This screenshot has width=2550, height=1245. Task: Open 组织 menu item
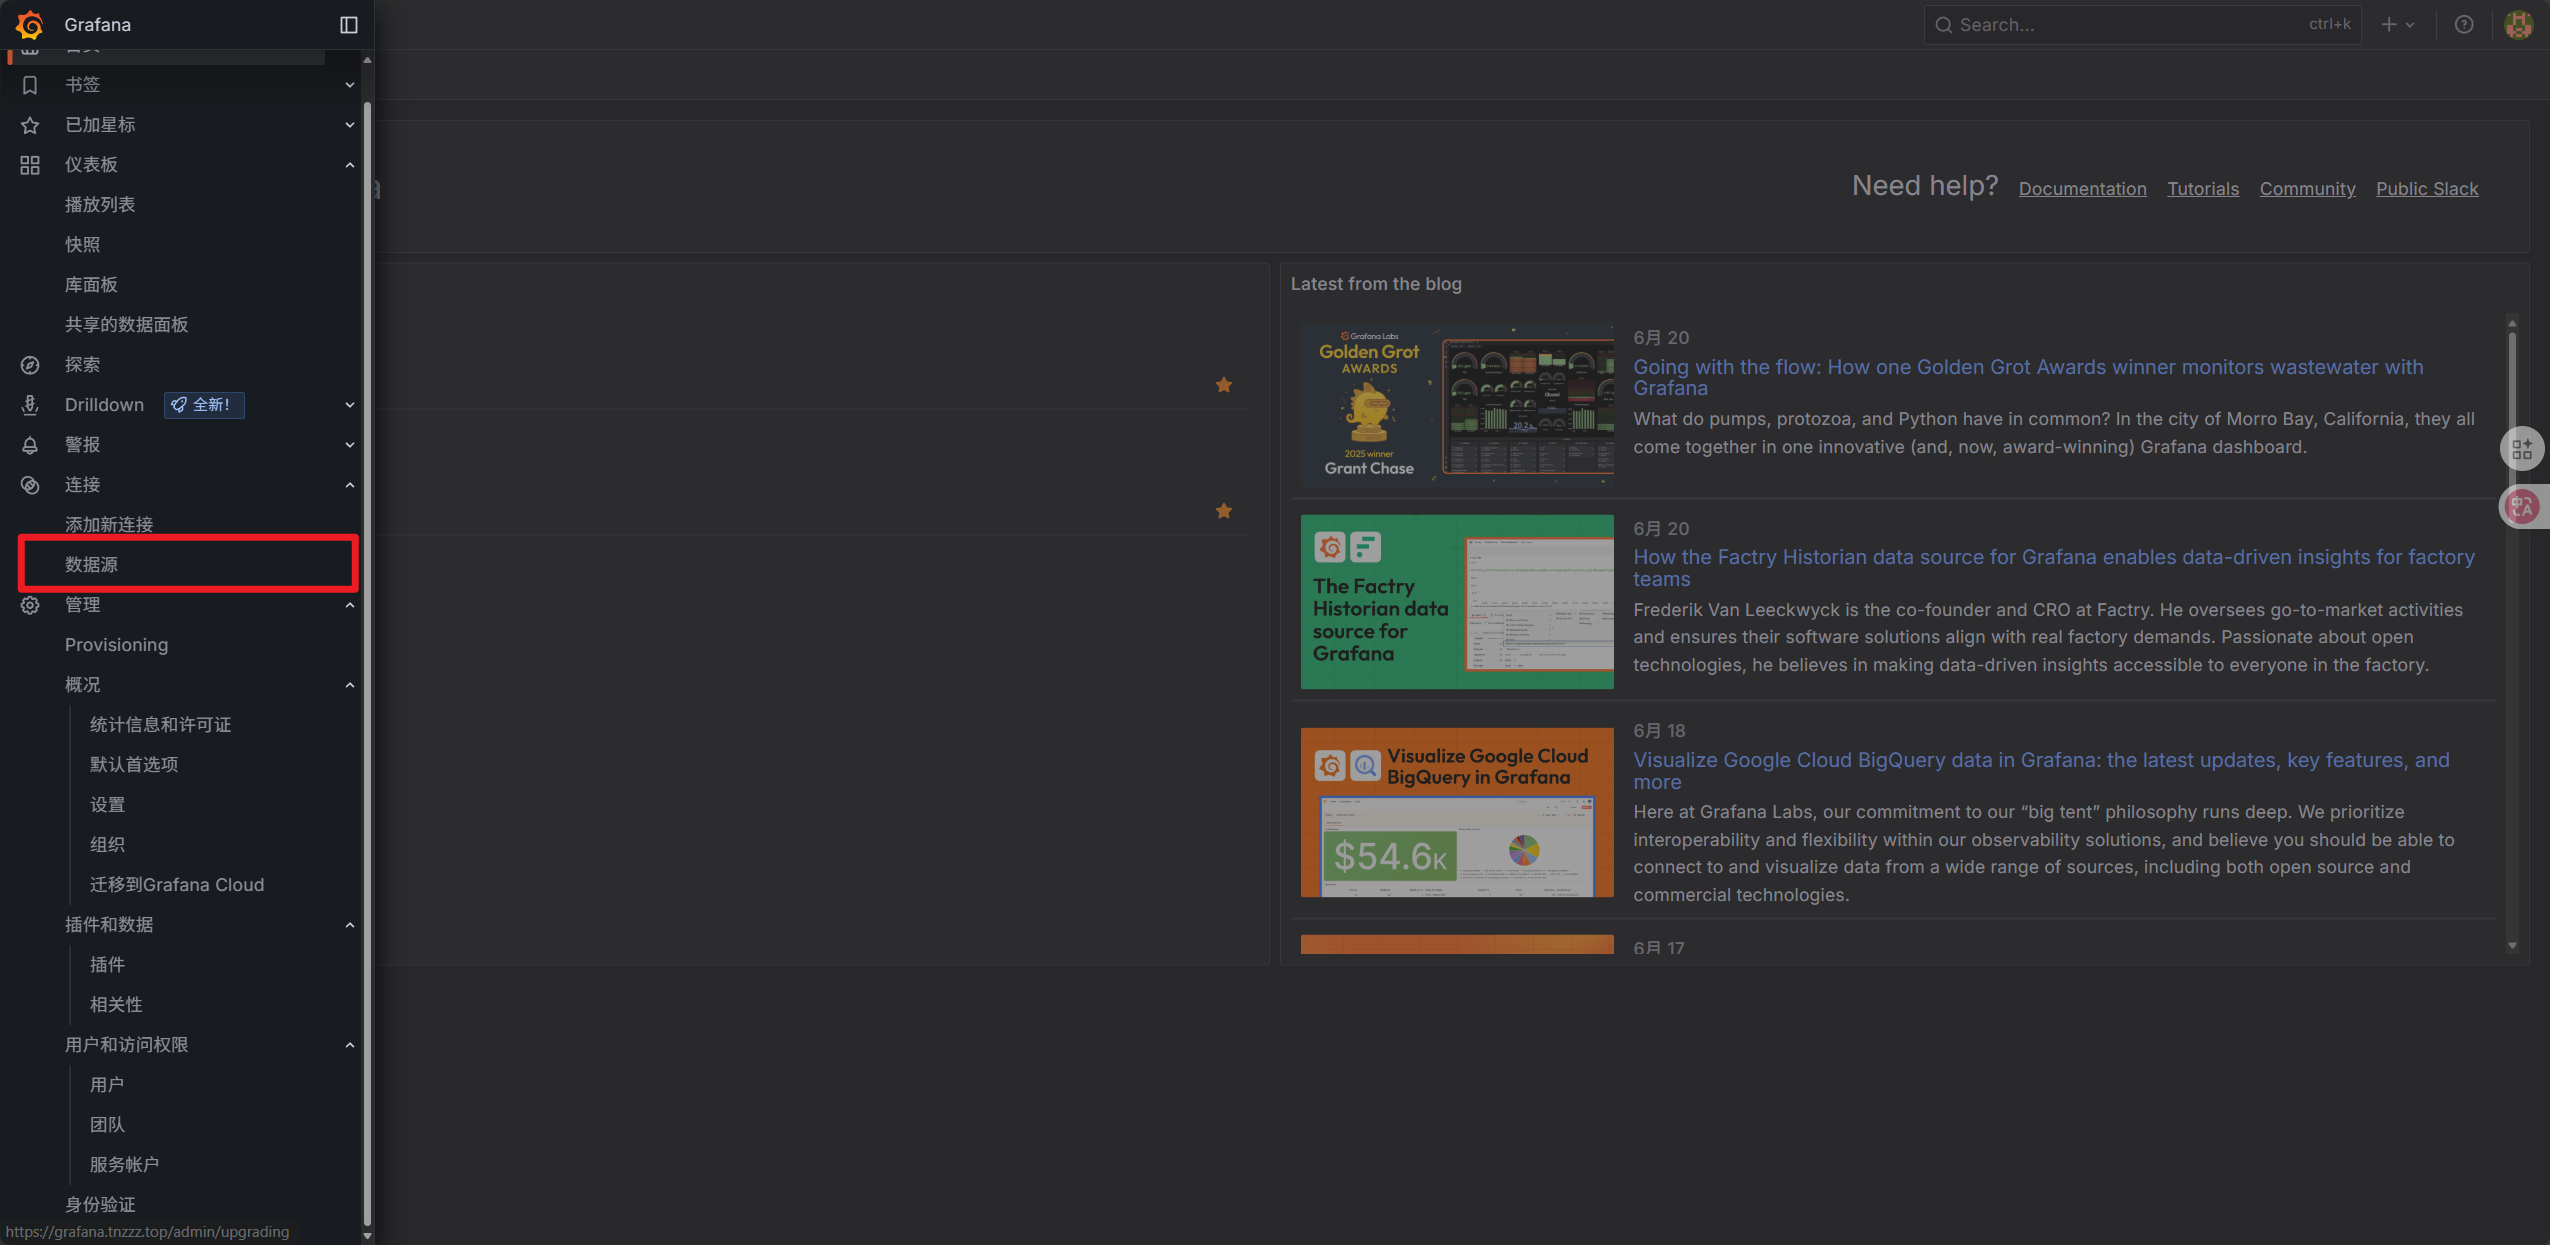click(x=107, y=845)
